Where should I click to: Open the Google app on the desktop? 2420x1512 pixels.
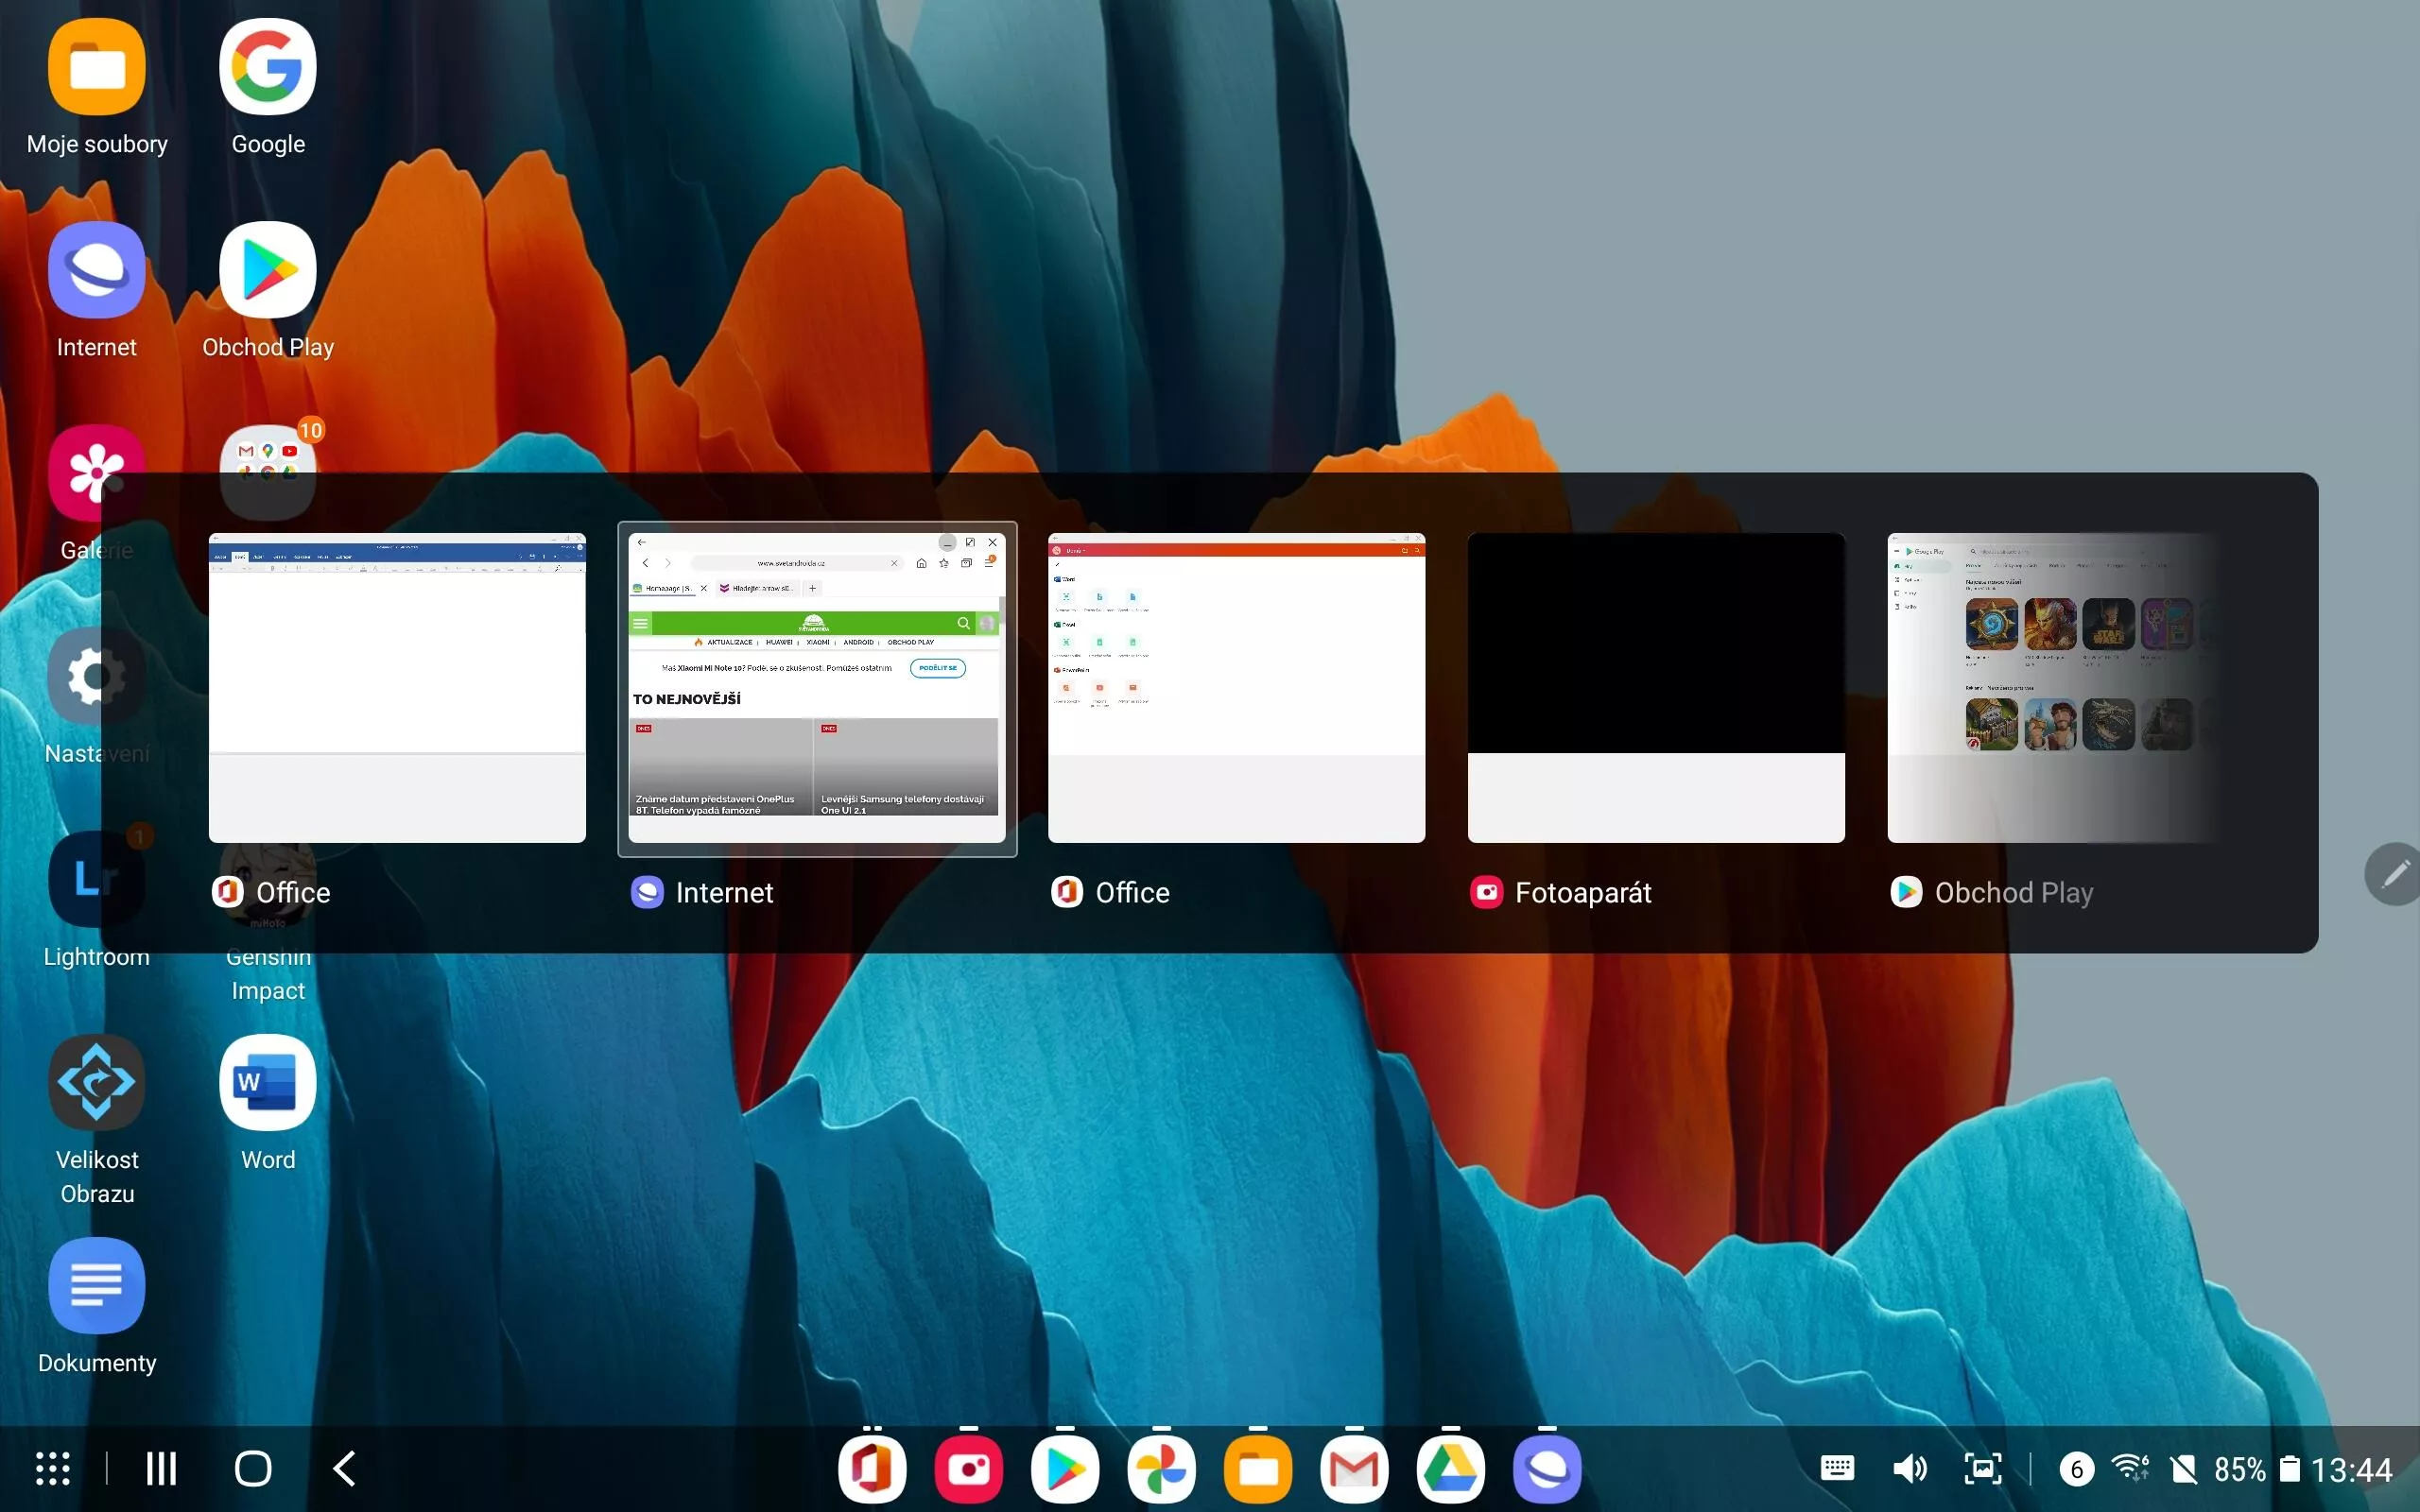pos(268,68)
